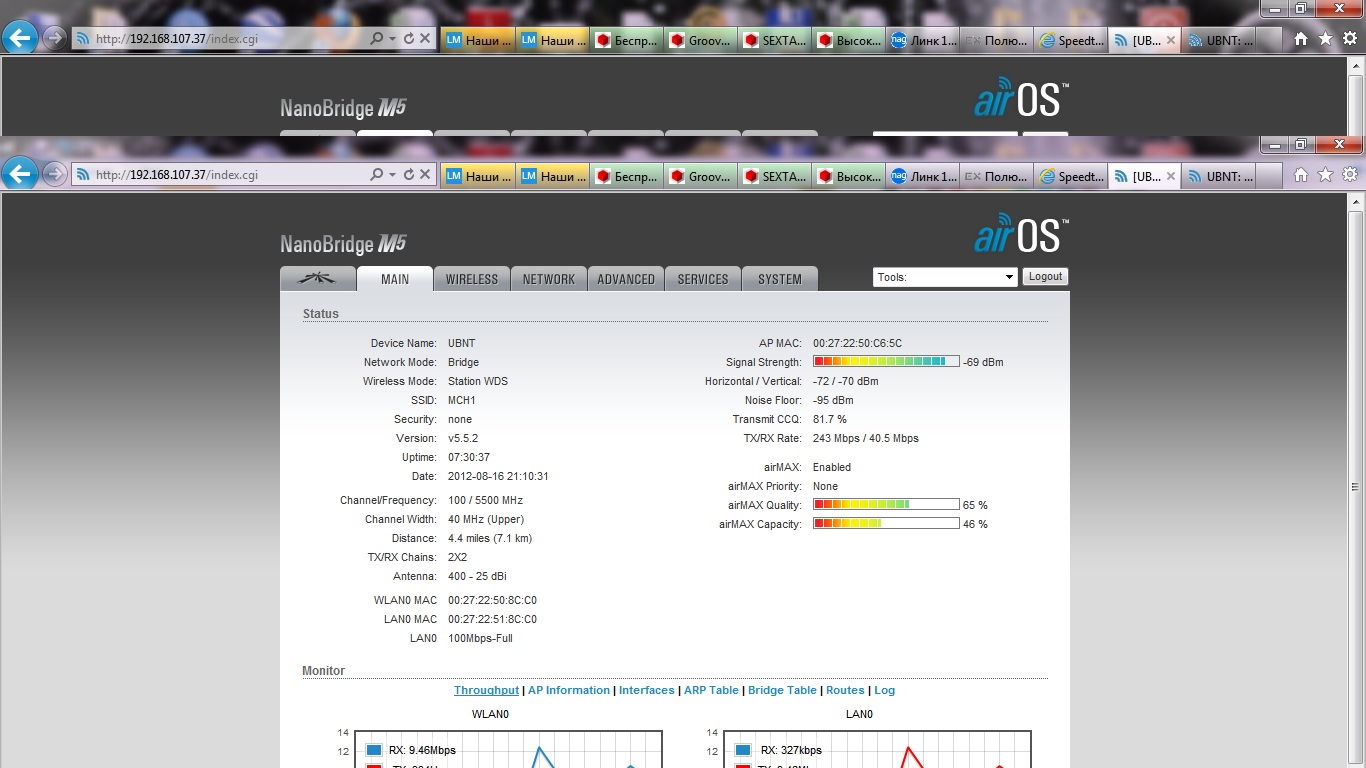Viewport: 1366px width, 768px height.
Task: Go back in the background browser window
Action: pyautogui.click(x=20, y=38)
